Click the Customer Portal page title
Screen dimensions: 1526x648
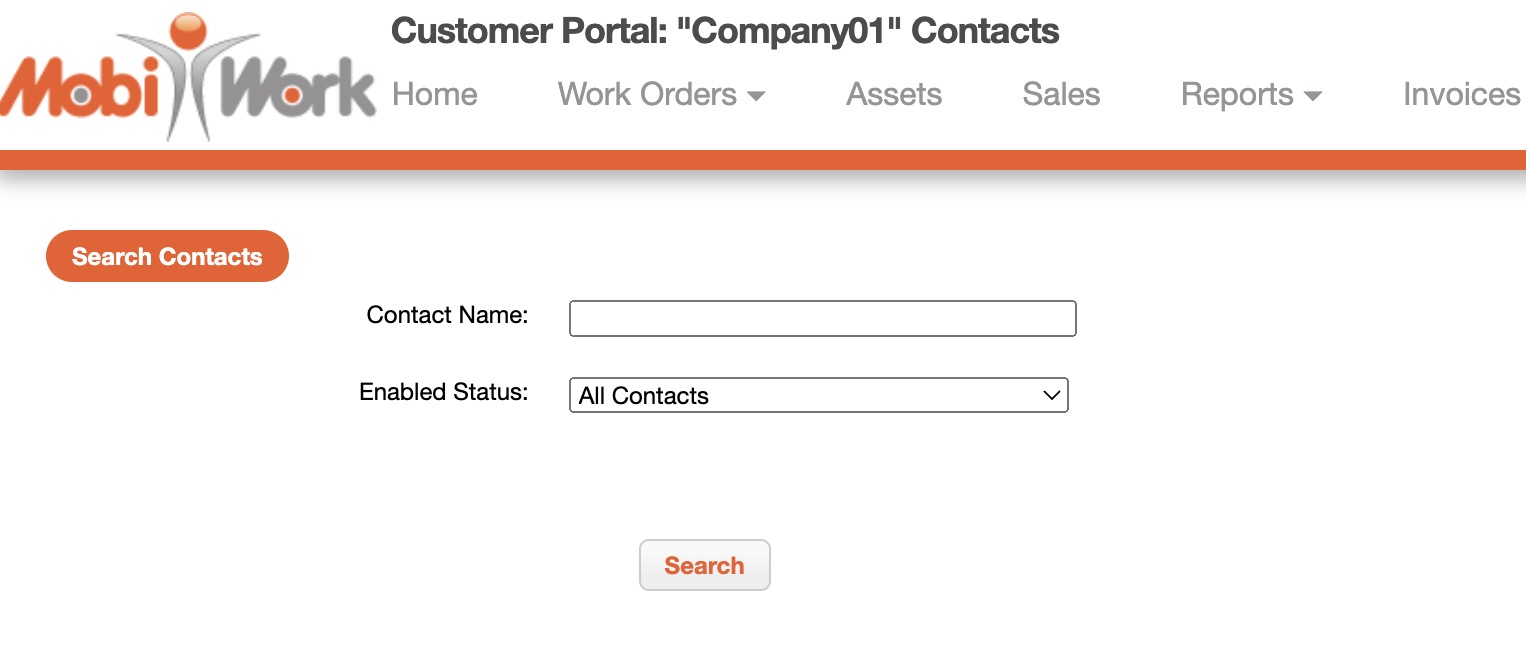point(725,31)
